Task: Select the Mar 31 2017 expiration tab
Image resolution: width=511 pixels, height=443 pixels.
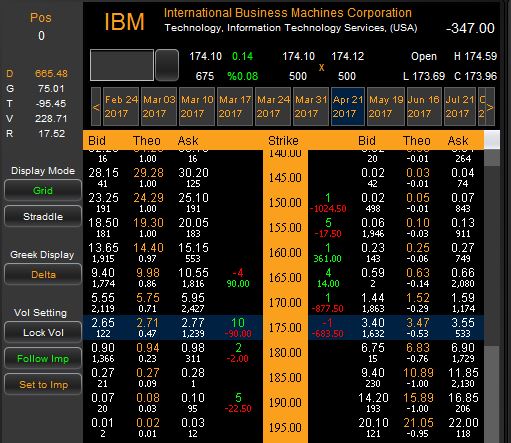Action: [311, 107]
